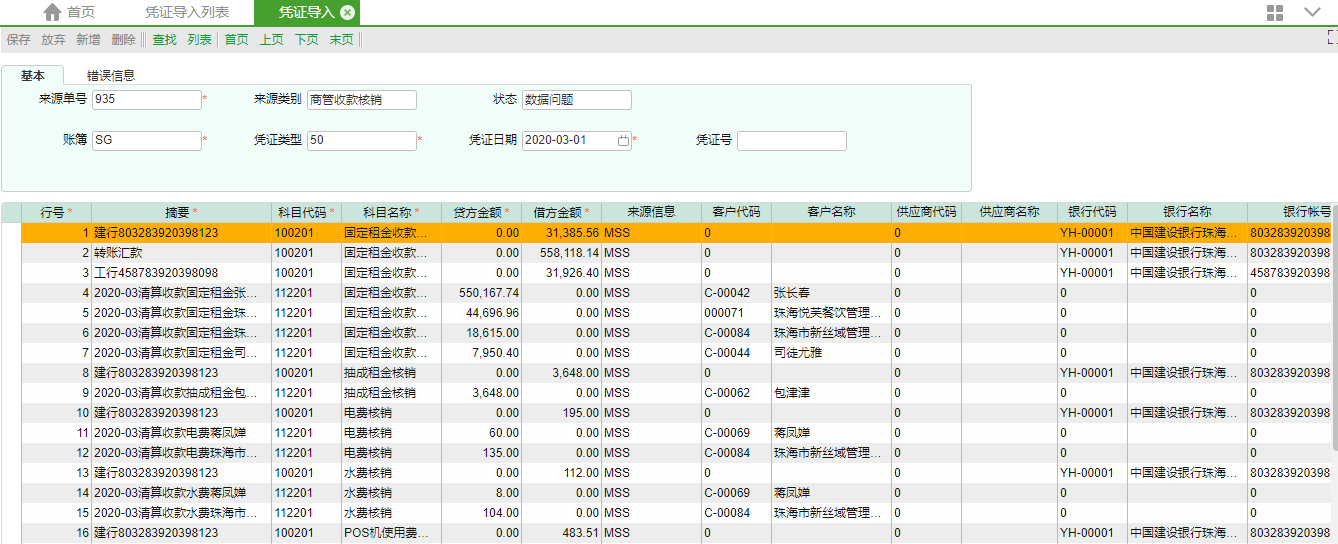Screen dimensions: 1338x544
Task: Click the 凭证号 input field
Action: (x=791, y=141)
